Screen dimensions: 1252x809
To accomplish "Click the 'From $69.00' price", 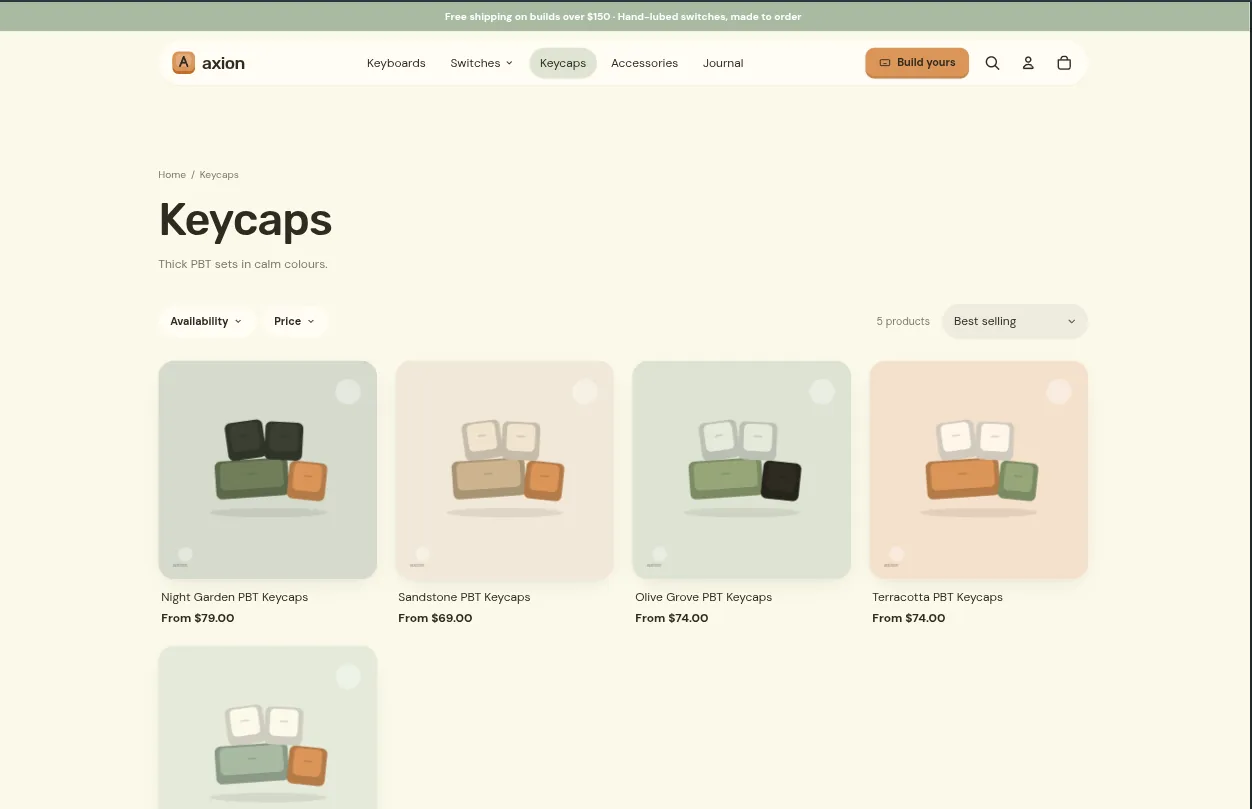I will coord(435,618).
